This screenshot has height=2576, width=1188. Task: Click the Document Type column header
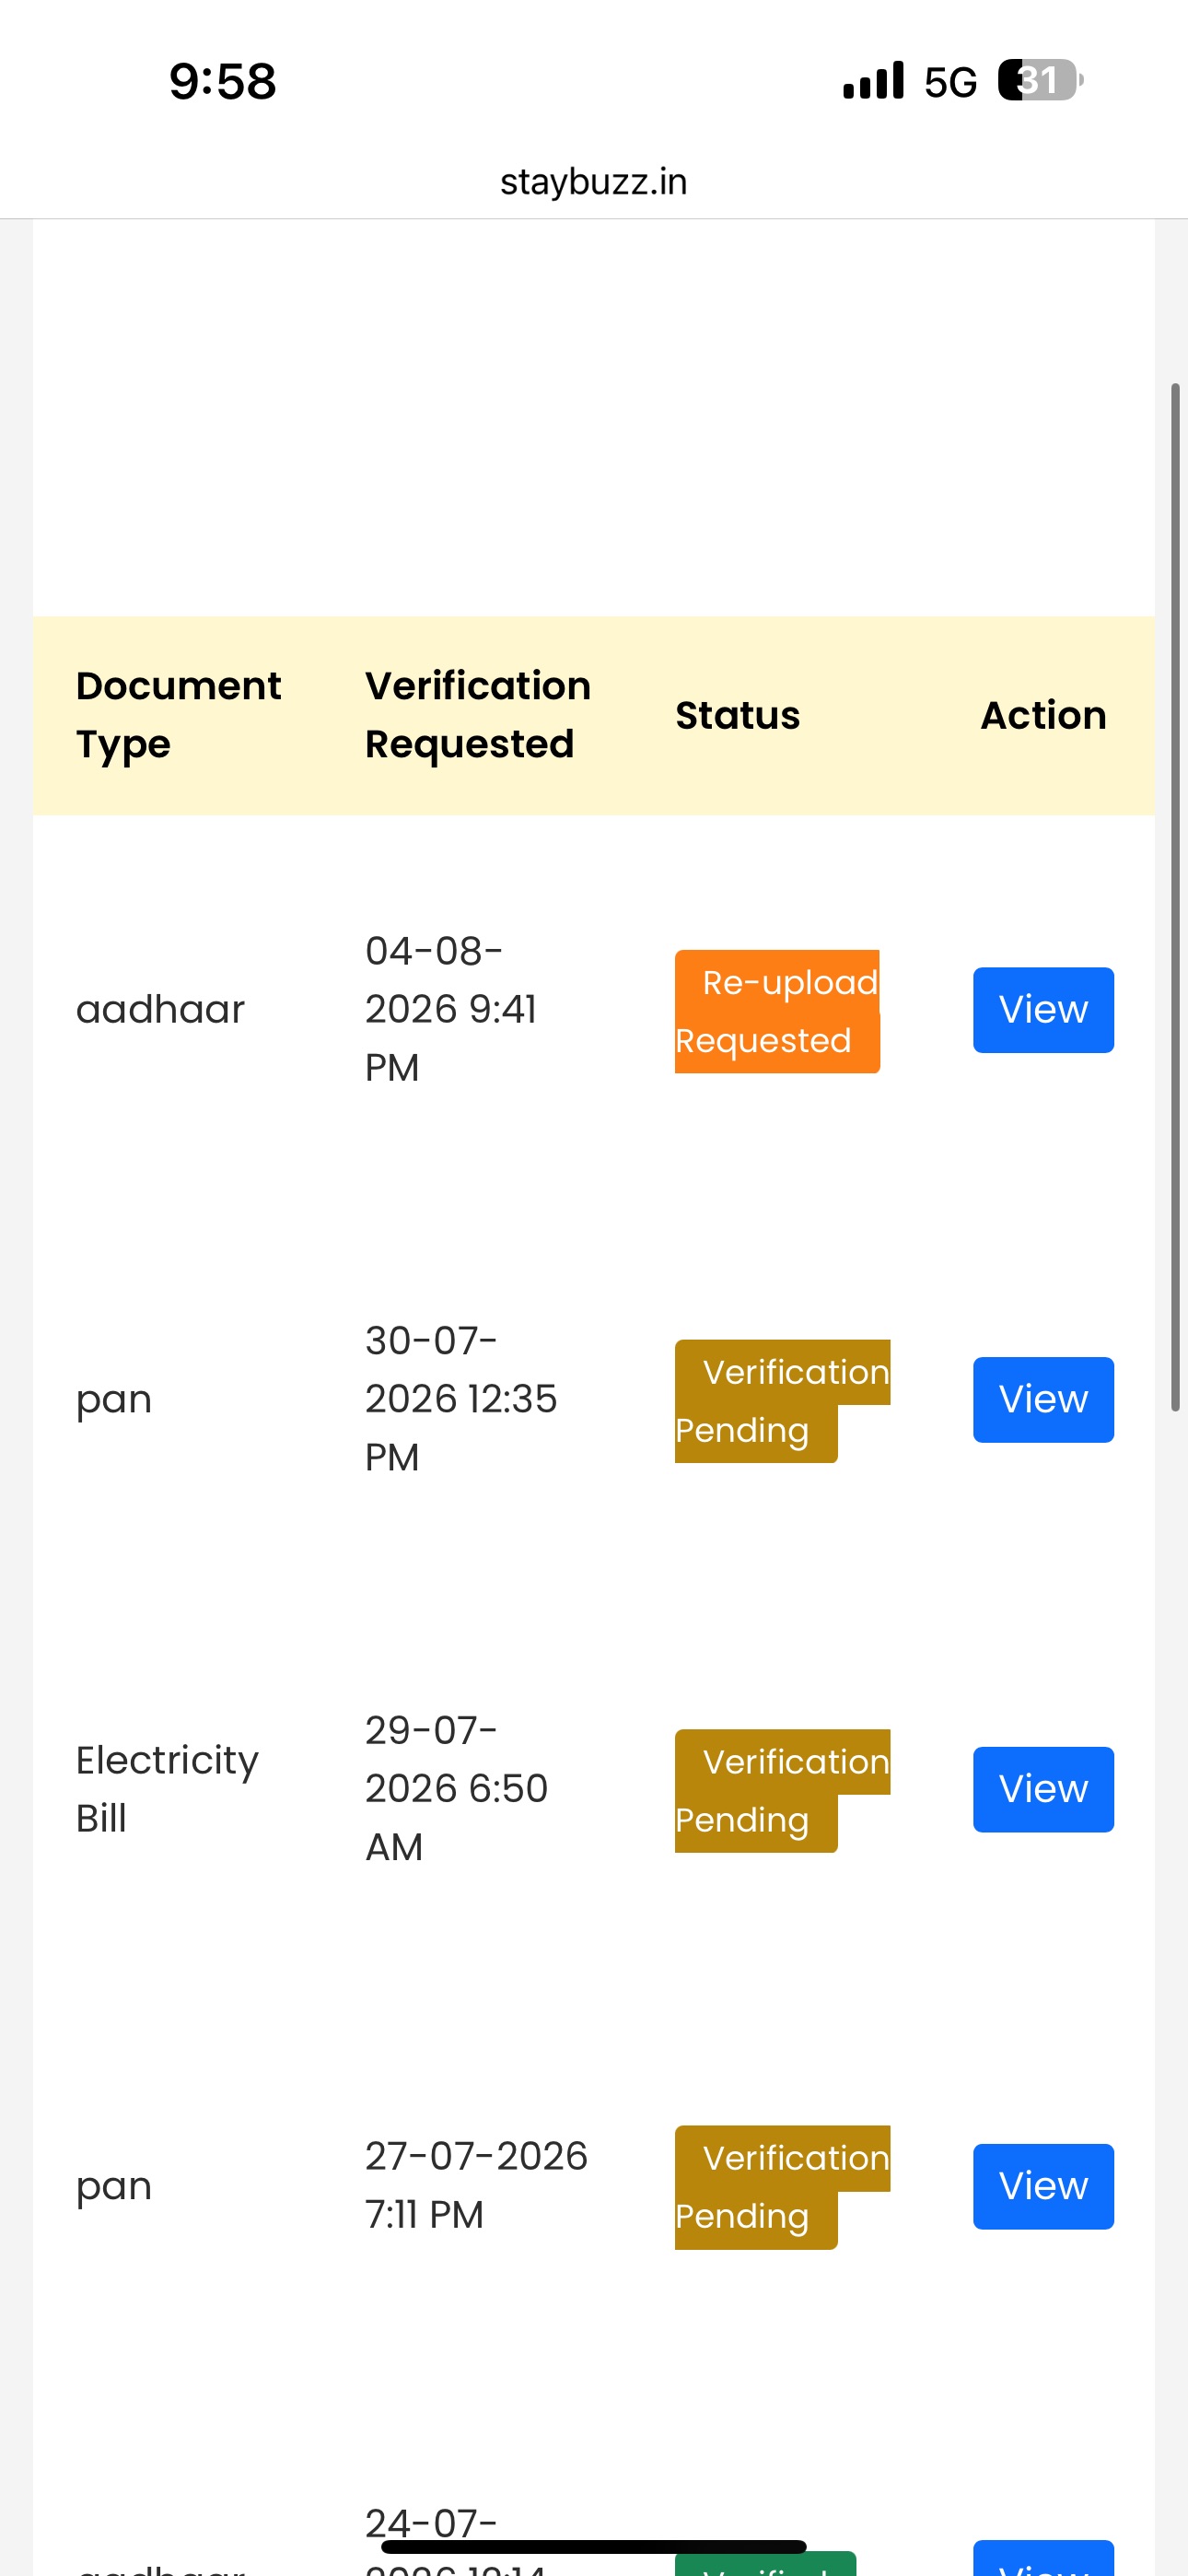(178, 715)
